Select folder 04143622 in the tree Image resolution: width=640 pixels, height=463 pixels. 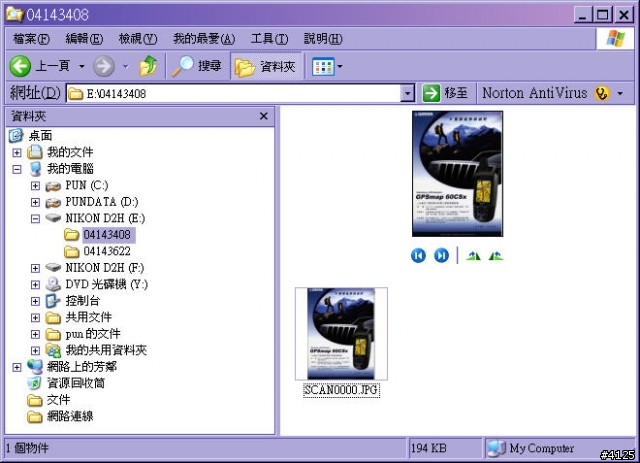[107, 251]
